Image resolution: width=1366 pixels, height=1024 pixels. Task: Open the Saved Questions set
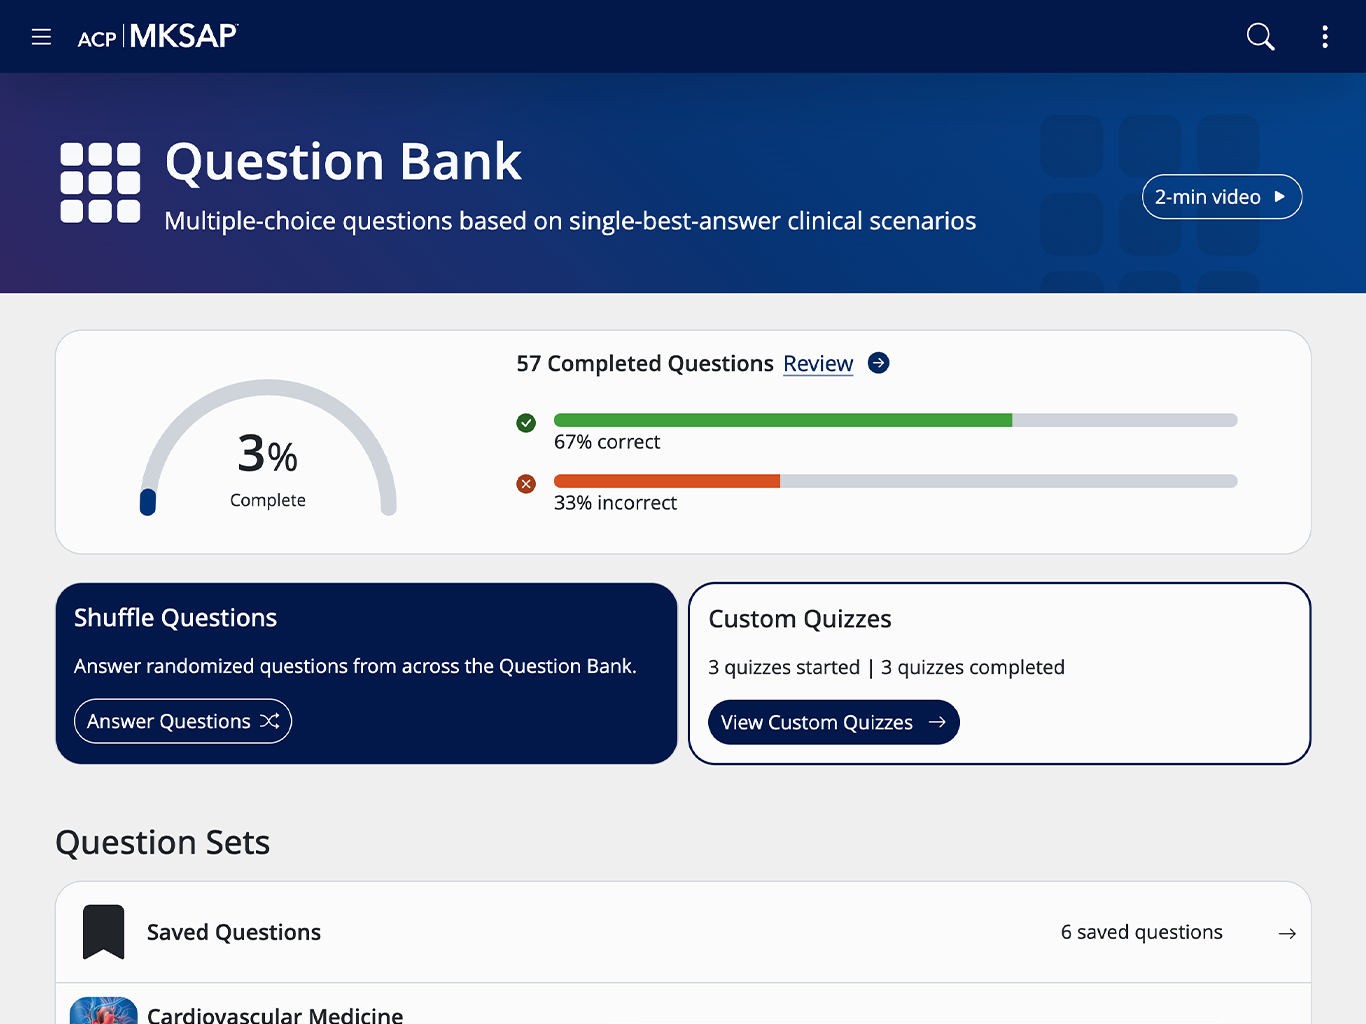pos(683,932)
